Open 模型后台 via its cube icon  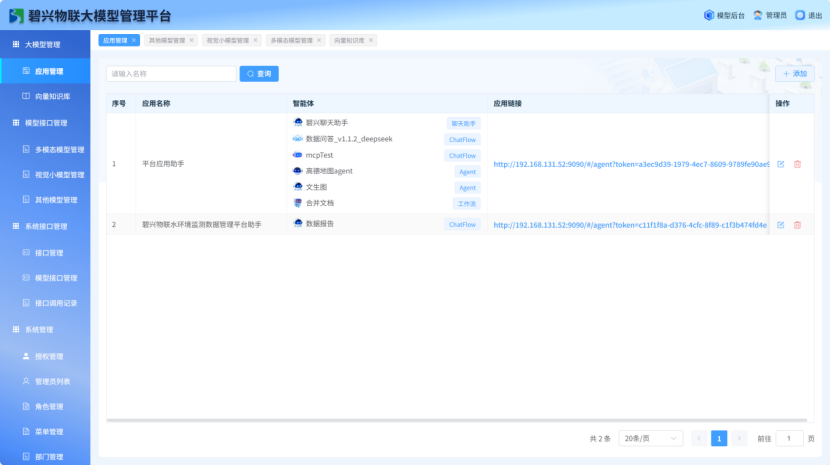tap(709, 15)
